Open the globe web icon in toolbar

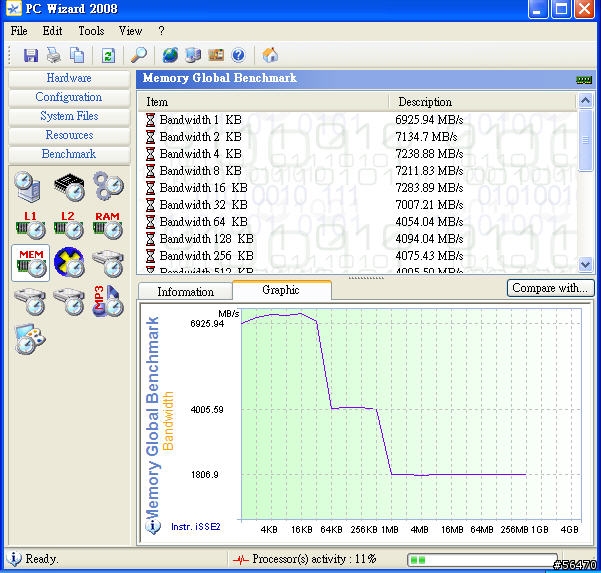(170, 55)
